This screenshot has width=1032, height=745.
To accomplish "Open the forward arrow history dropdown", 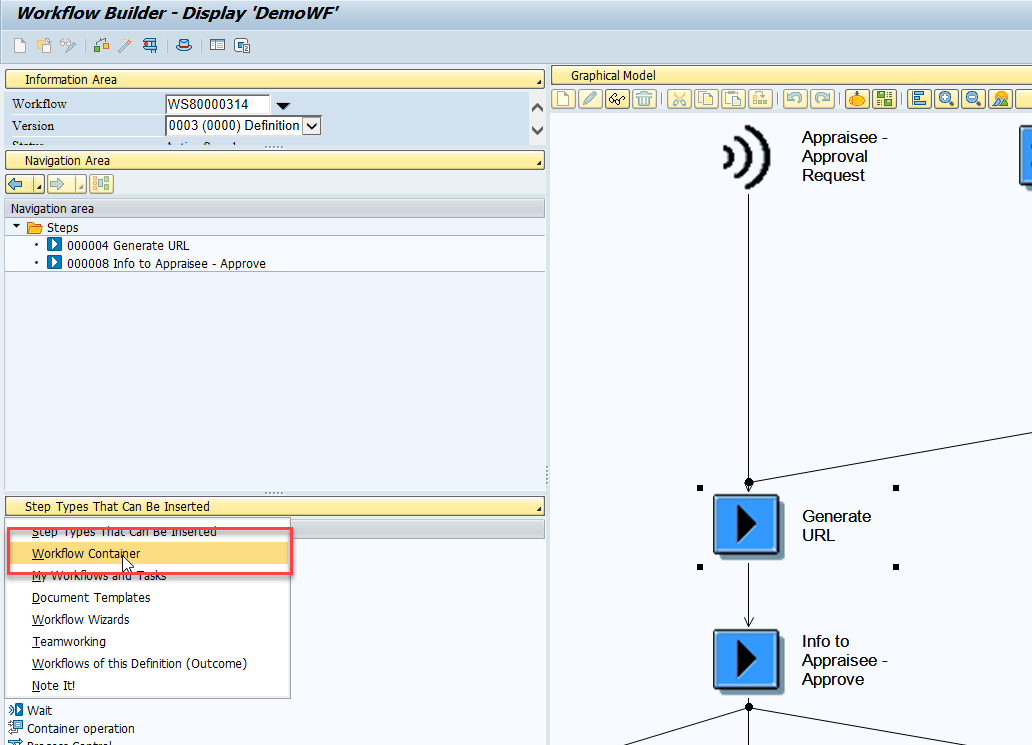I will pos(80,184).
